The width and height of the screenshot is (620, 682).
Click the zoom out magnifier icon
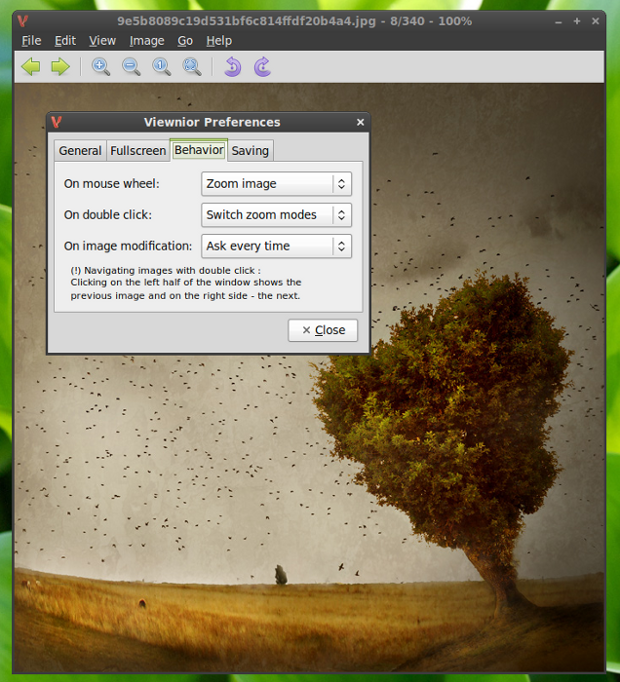click(131, 67)
